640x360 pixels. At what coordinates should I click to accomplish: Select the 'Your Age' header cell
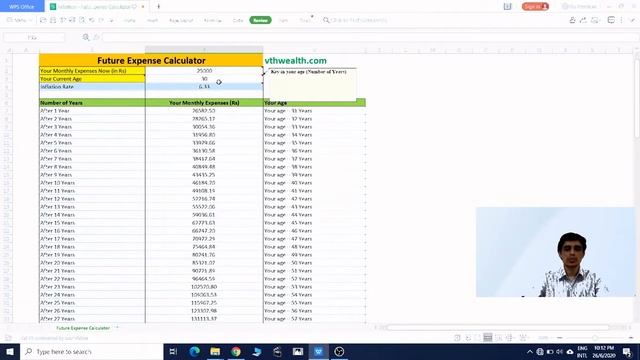click(314, 102)
